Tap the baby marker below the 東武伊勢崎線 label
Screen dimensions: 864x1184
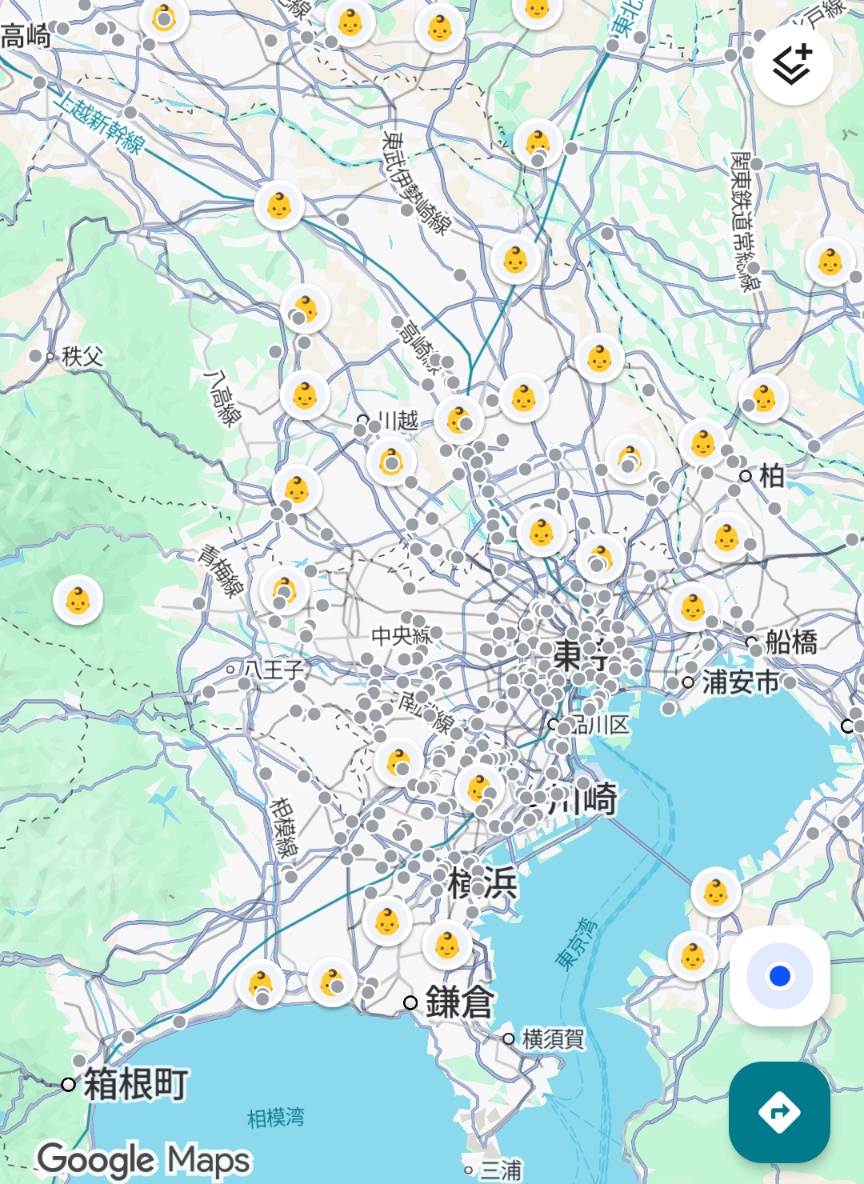(515, 260)
